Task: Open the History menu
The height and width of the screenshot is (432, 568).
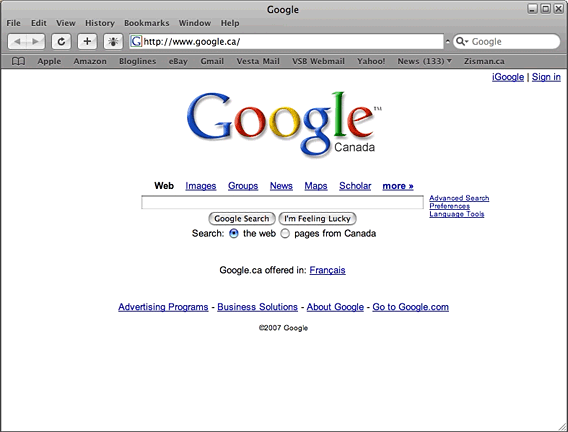Action: 100,23
